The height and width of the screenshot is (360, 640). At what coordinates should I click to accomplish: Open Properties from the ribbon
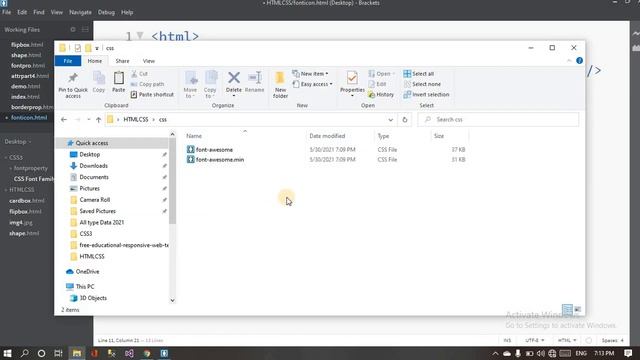tap(352, 84)
